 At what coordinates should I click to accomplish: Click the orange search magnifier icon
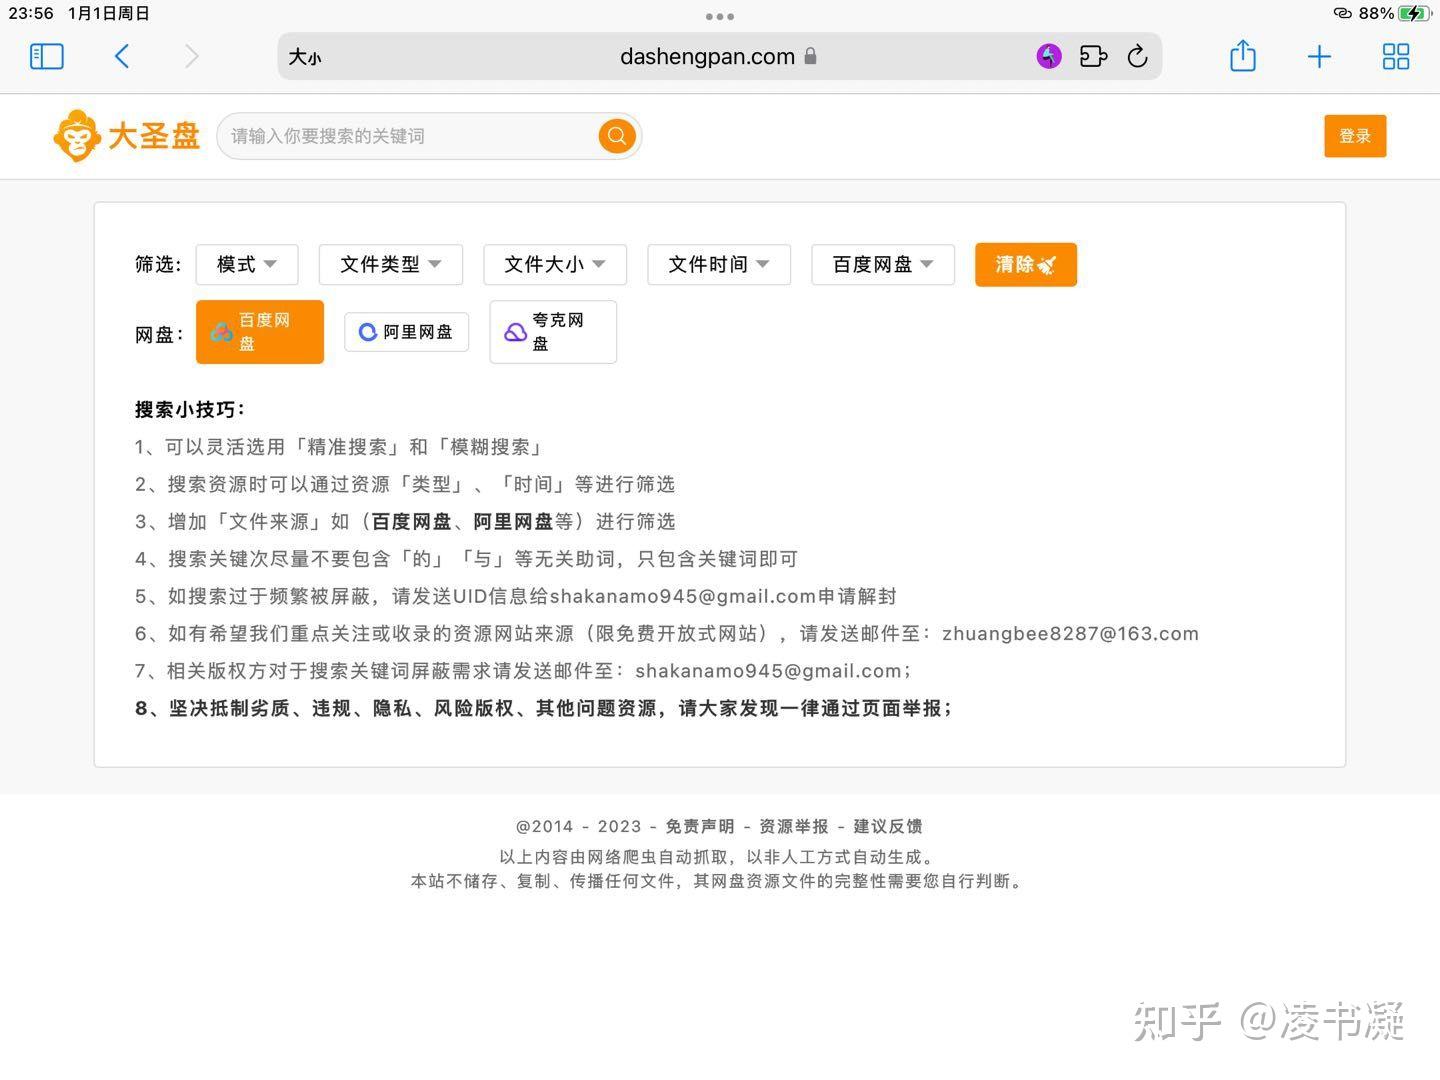click(617, 136)
